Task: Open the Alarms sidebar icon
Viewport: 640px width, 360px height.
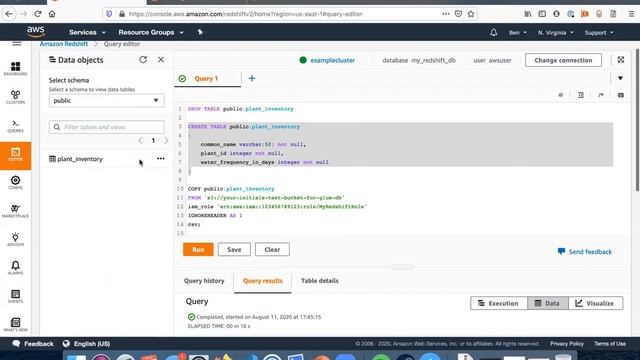Action: (x=16, y=268)
